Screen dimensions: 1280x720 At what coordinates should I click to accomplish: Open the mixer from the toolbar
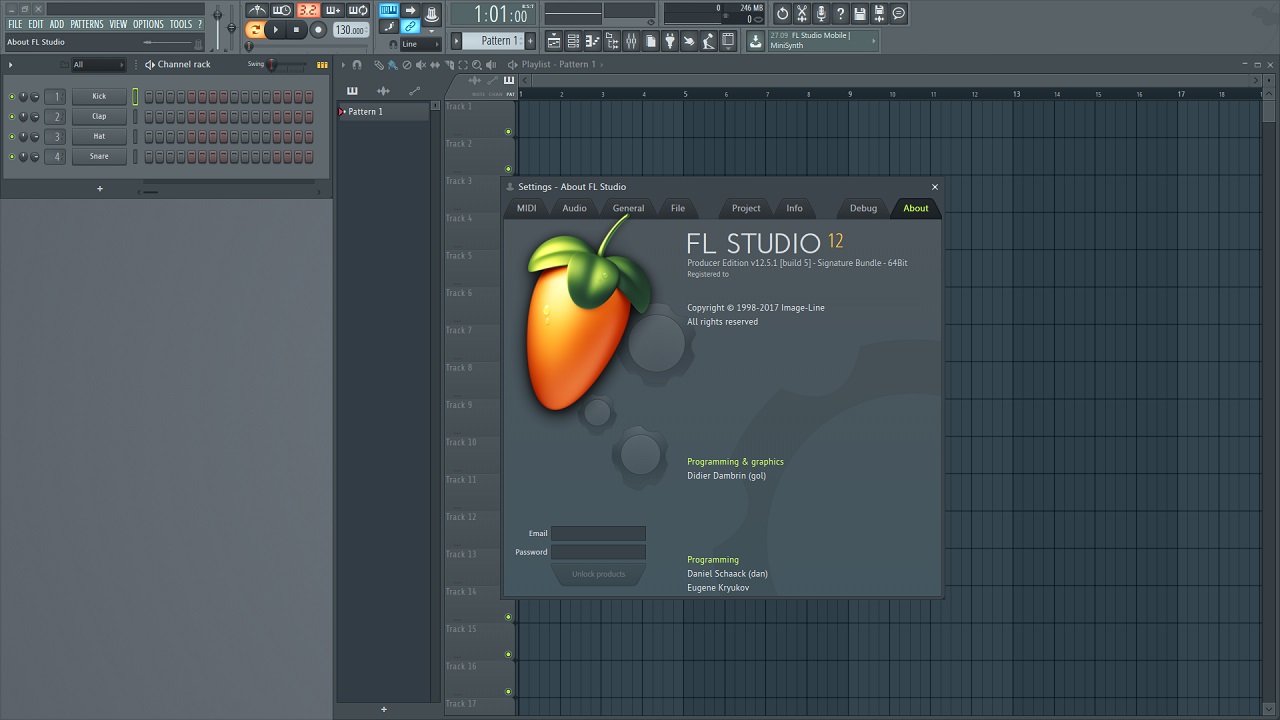pyautogui.click(x=631, y=41)
